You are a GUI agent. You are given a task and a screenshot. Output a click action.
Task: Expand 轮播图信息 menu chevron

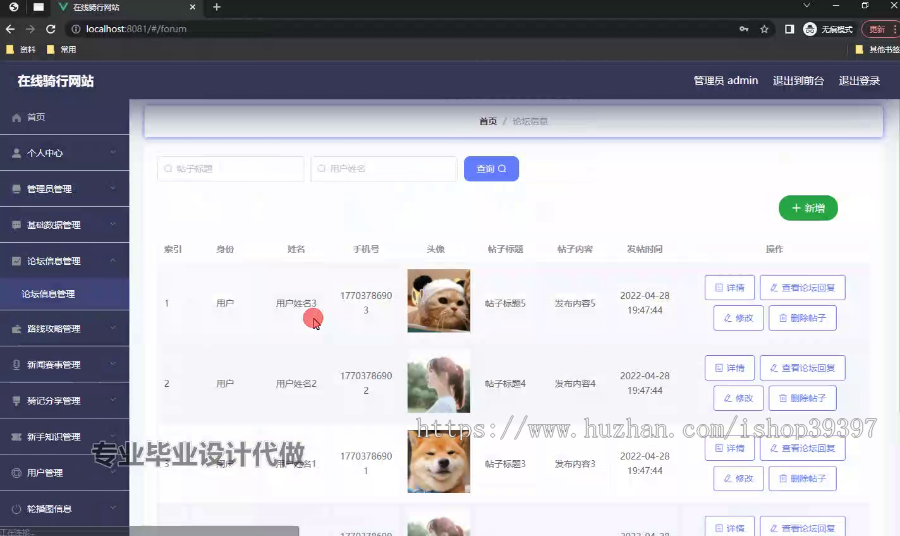[113, 508]
